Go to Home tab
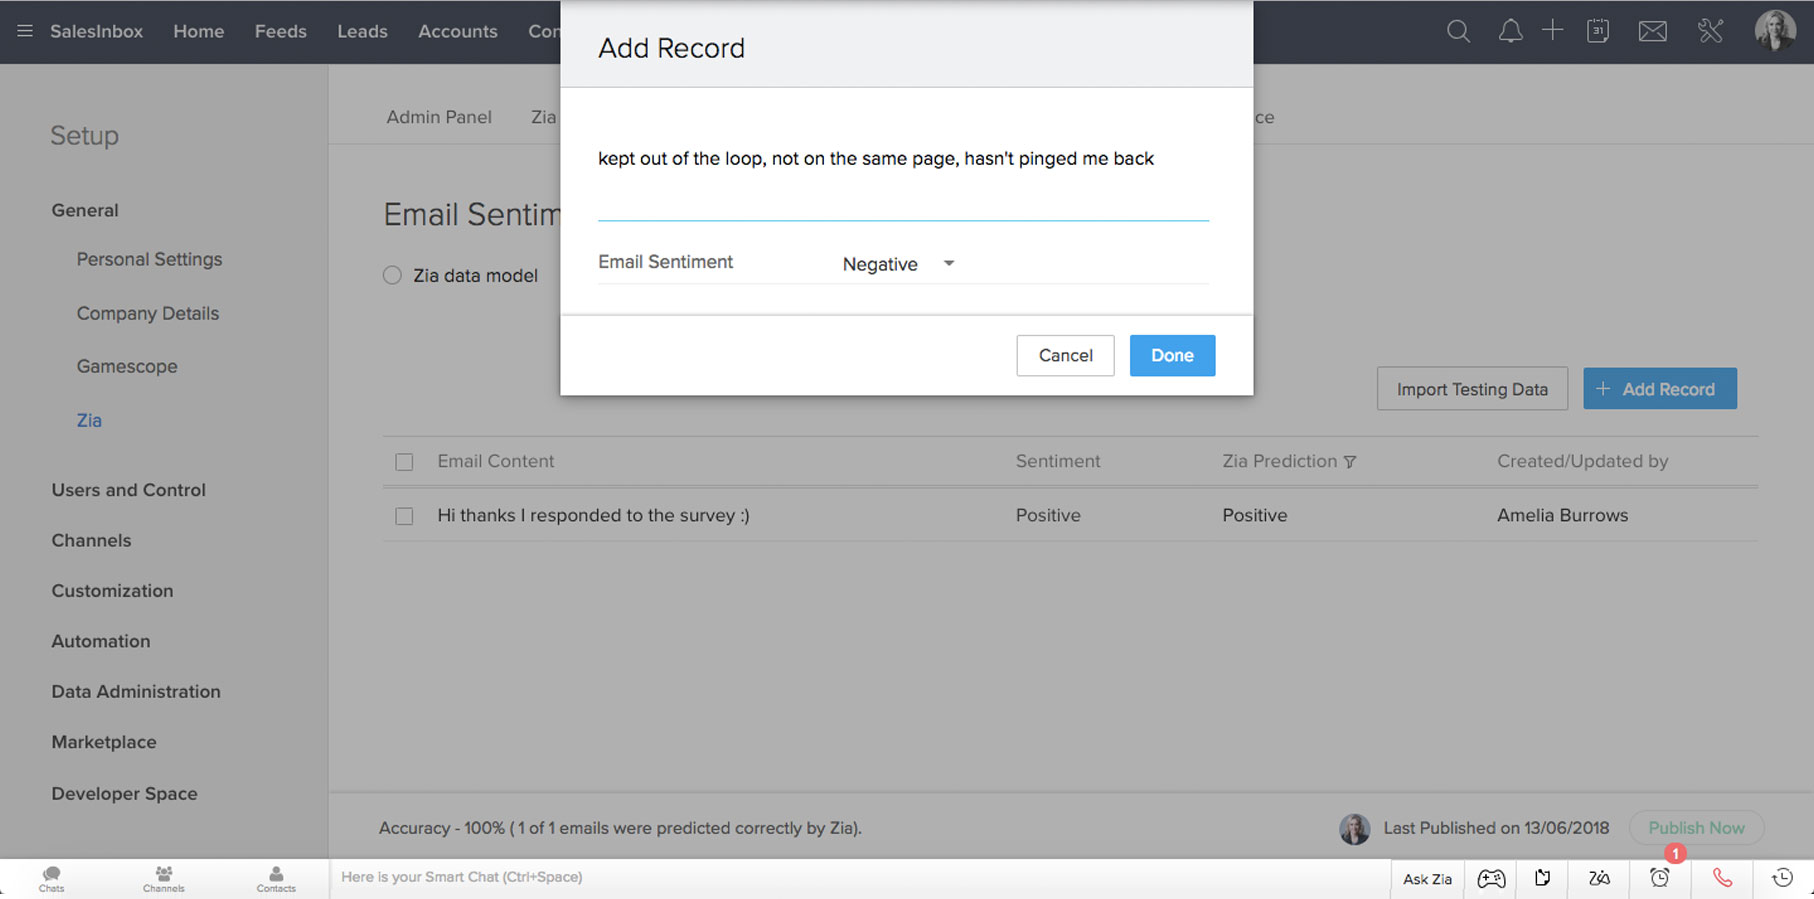 pyautogui.click(x=199, y=31)
